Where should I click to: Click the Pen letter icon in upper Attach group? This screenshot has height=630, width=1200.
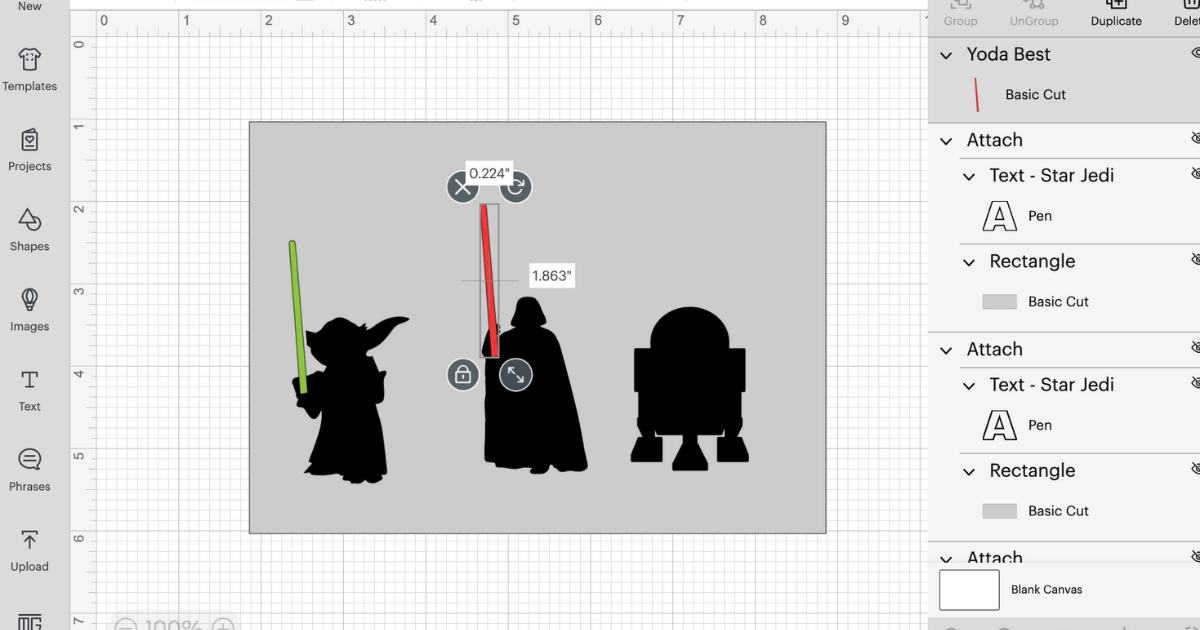(1000, 216)
